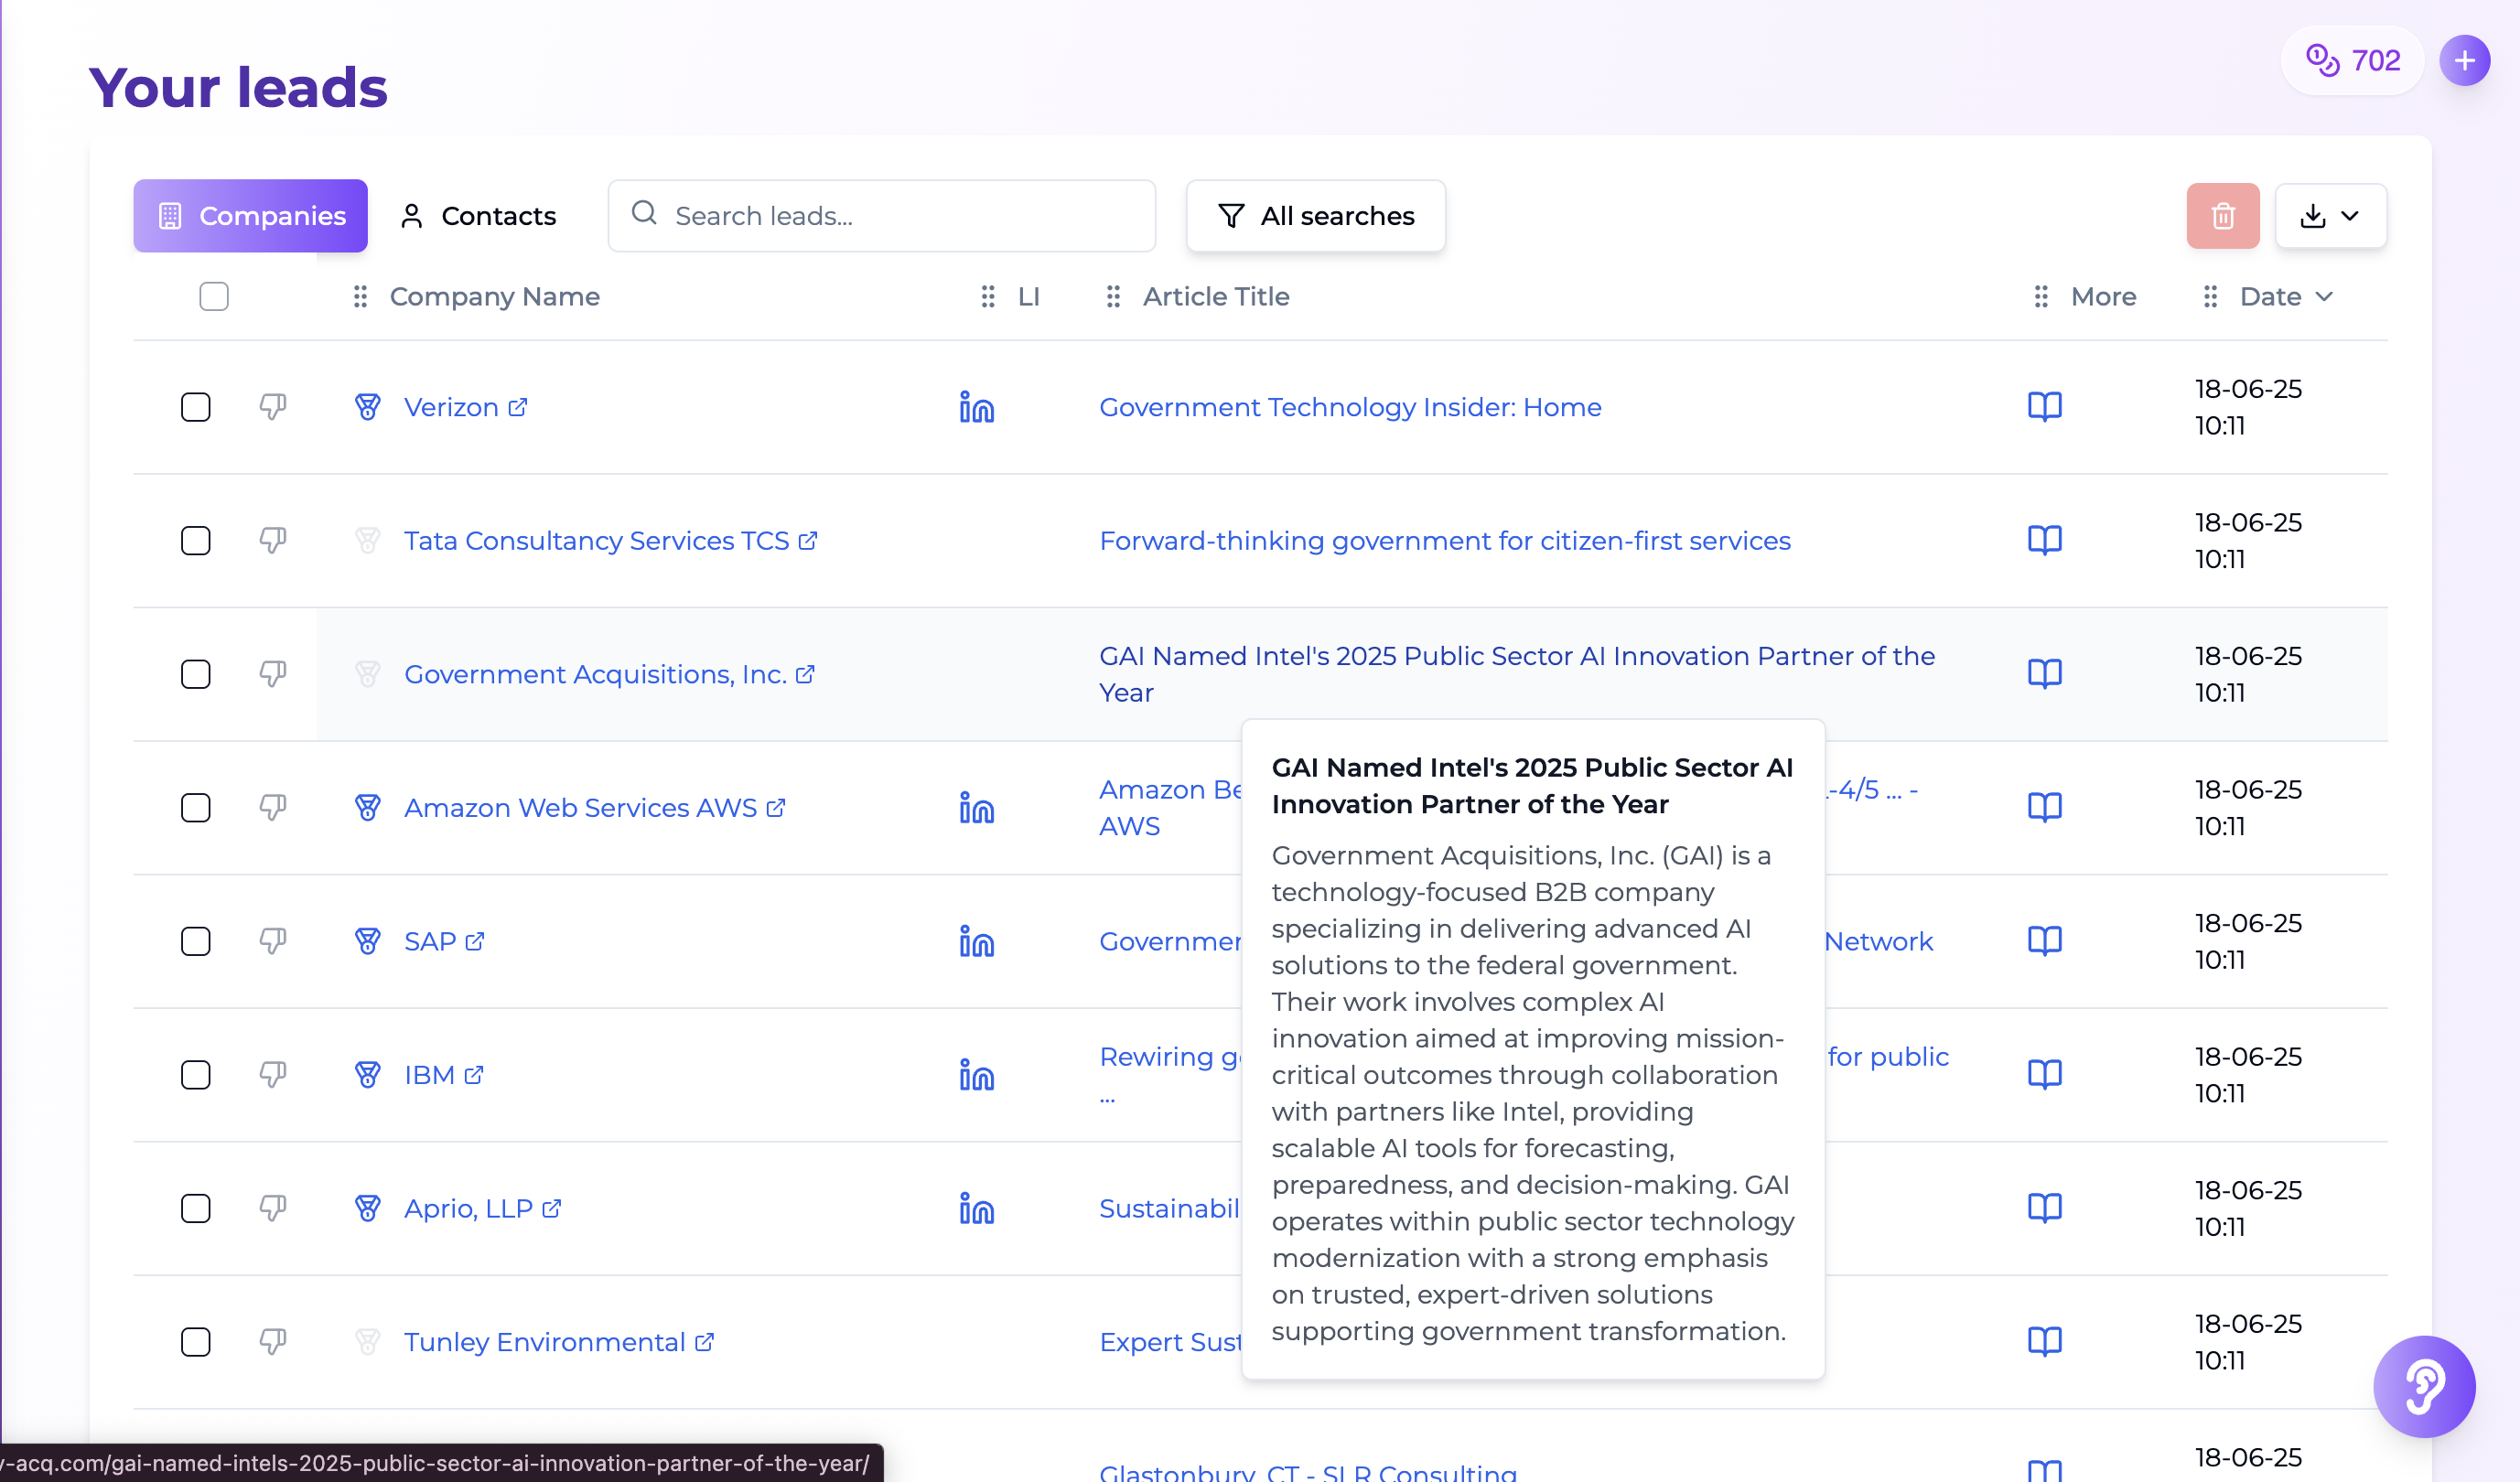Screen dimensions: 2520x1482
Task: Open the All searches filter
Action: pyautogui.click(x=1316, y=216)
